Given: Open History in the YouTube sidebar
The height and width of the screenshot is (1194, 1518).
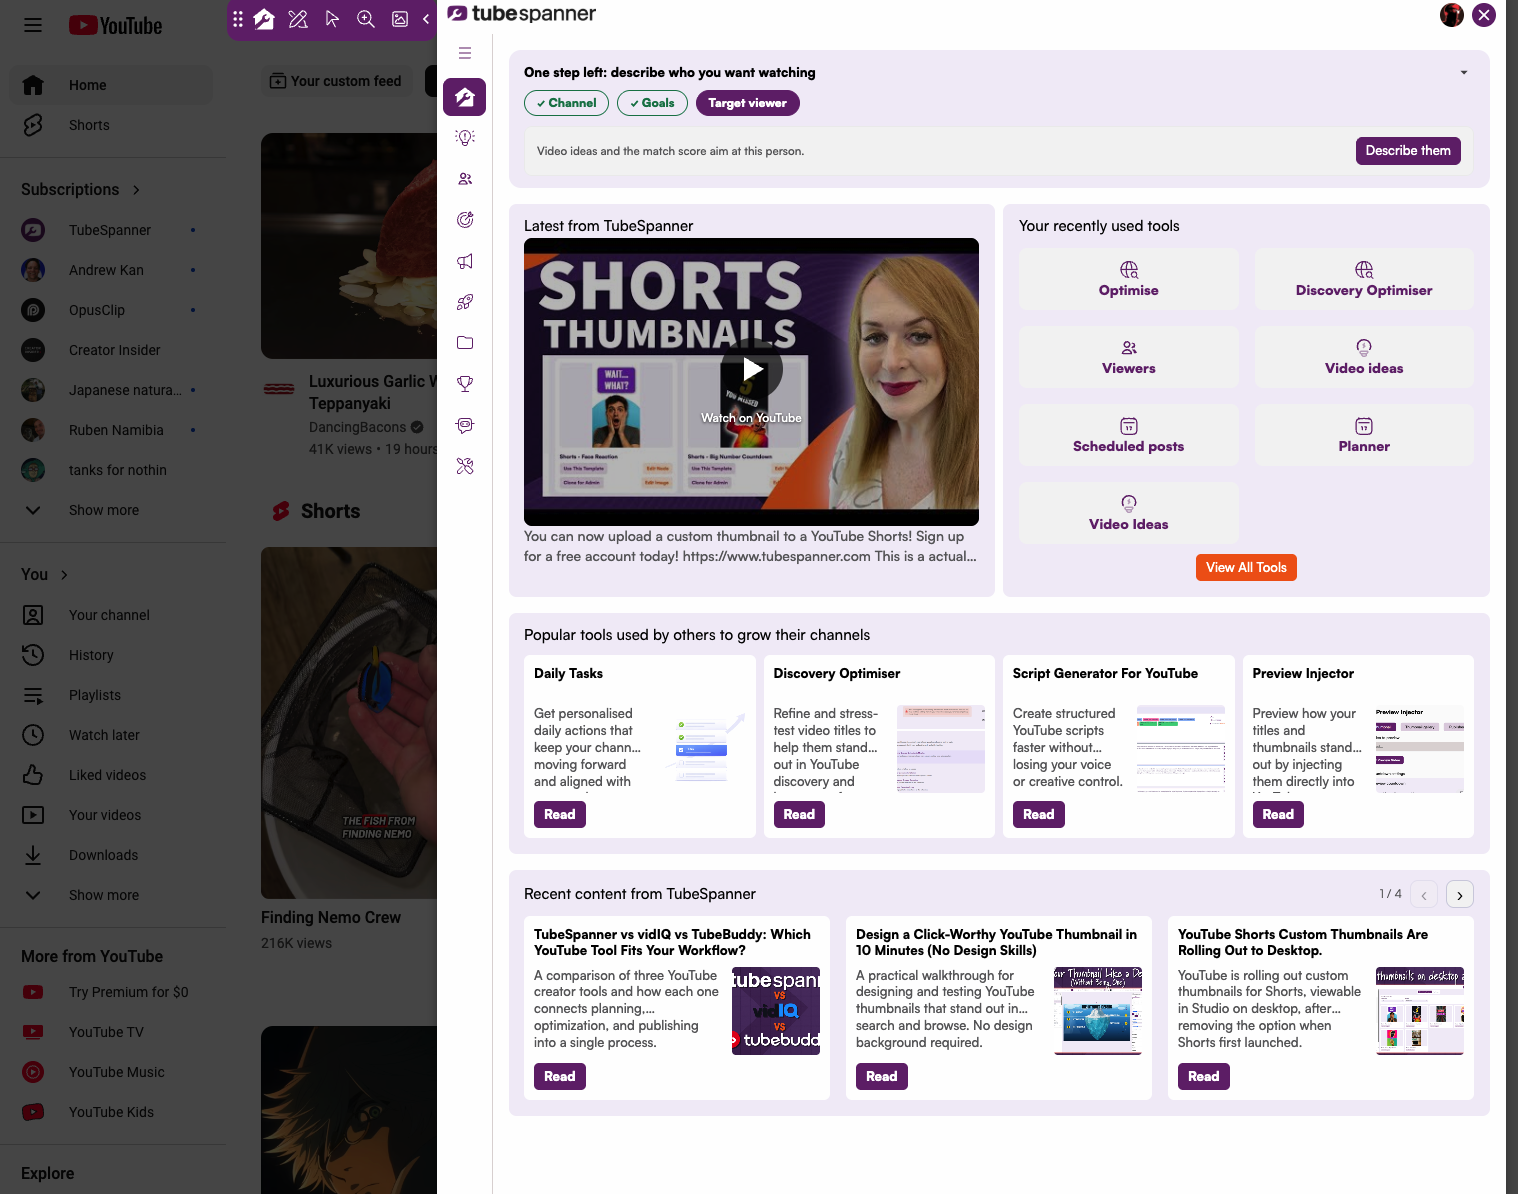Looking at the screenshot, I should click(x=112, y=655).
